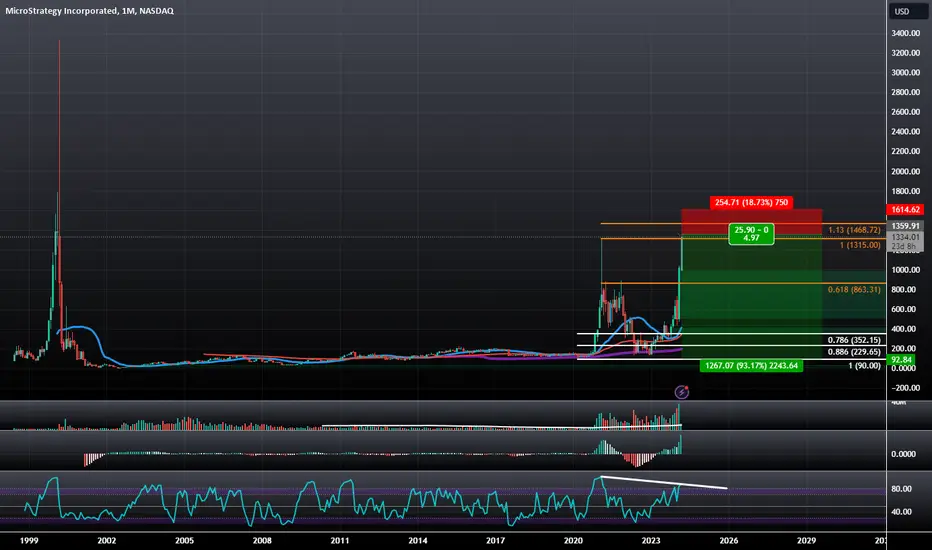Click the purple lightning event icon
932x550 pixels.
click(682, 392)
